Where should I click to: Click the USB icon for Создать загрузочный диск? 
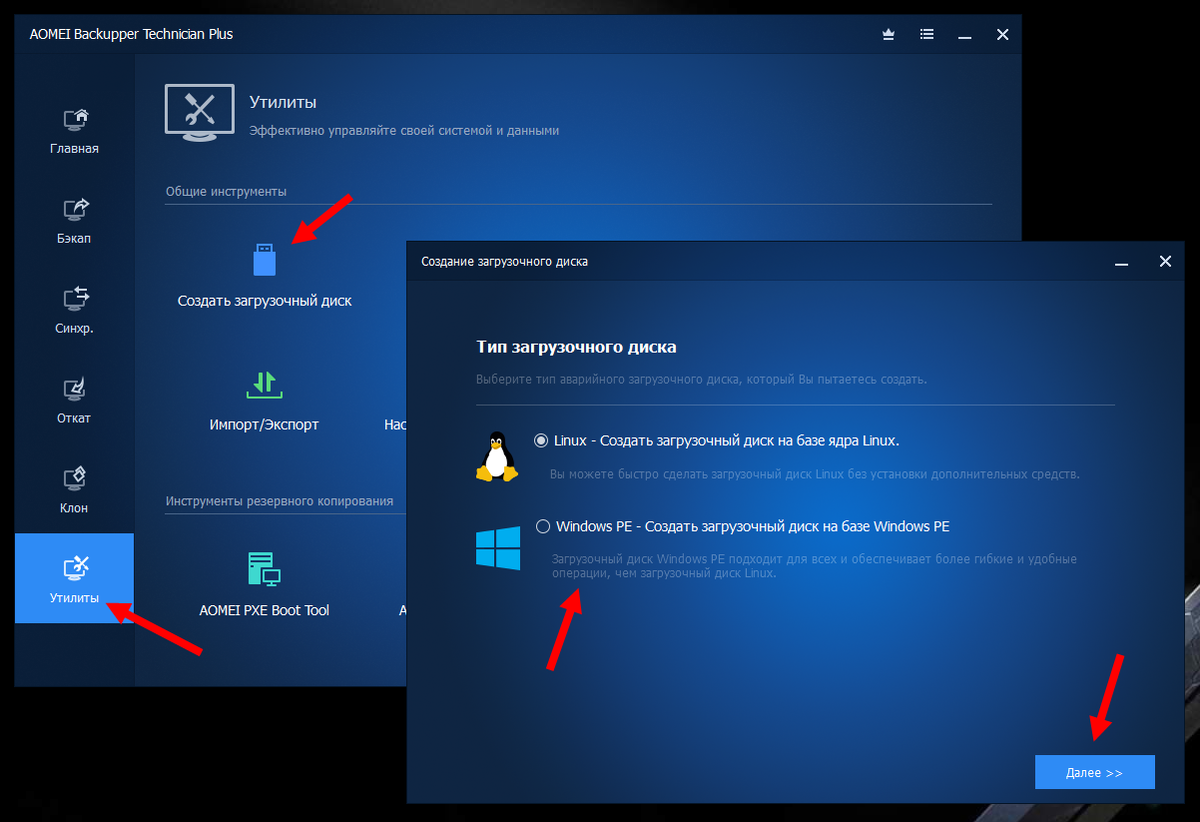click(264, 259)
